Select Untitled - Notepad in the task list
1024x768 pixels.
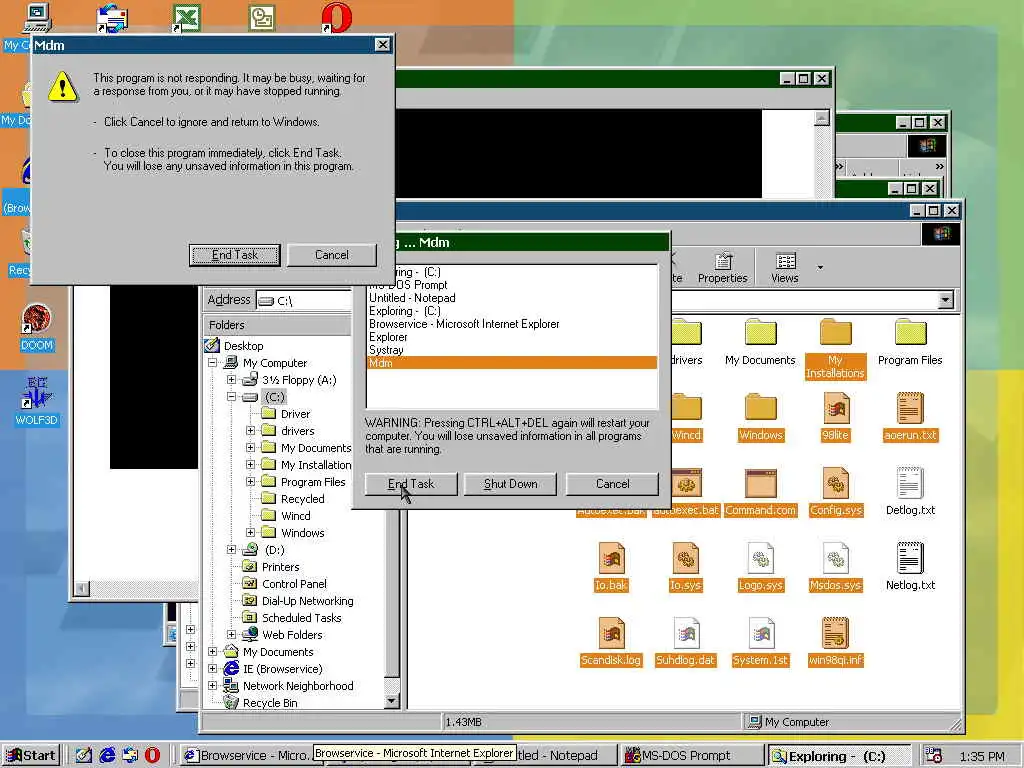[x=412, y=298]
